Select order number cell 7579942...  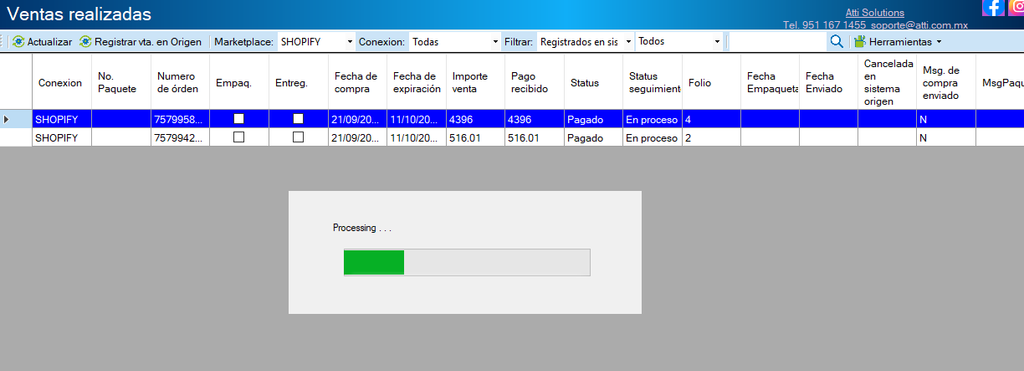tap(180, 138)
